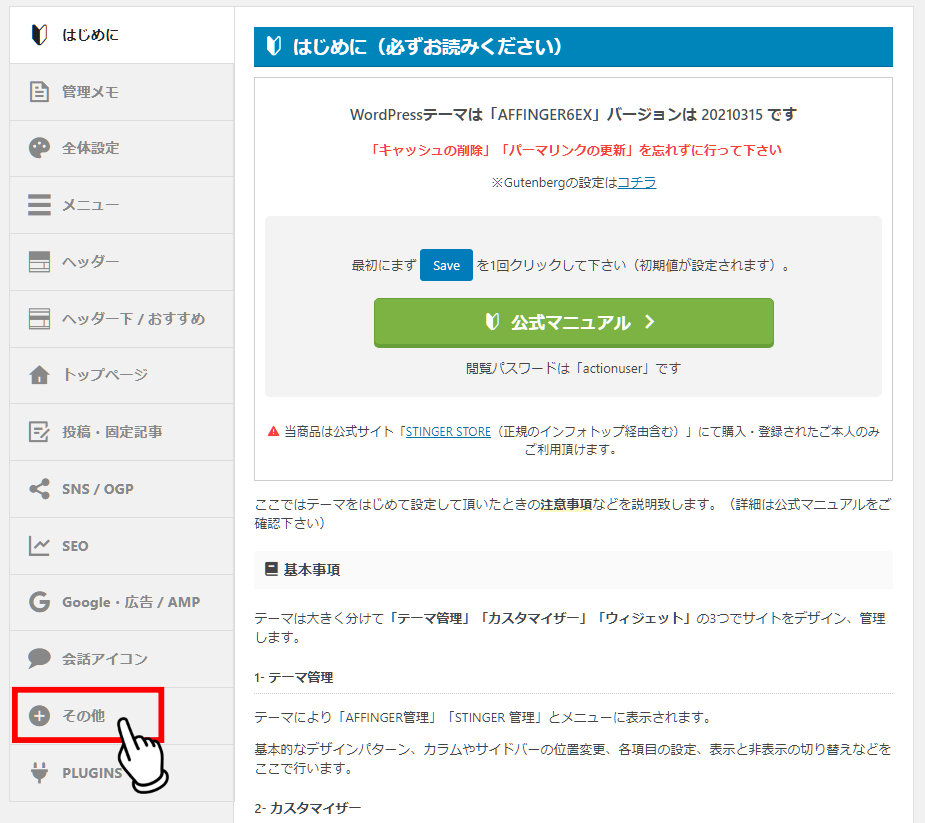925x823 pixels.
Task: Open the green 公式マニュアル button
Action: point(573,323)
